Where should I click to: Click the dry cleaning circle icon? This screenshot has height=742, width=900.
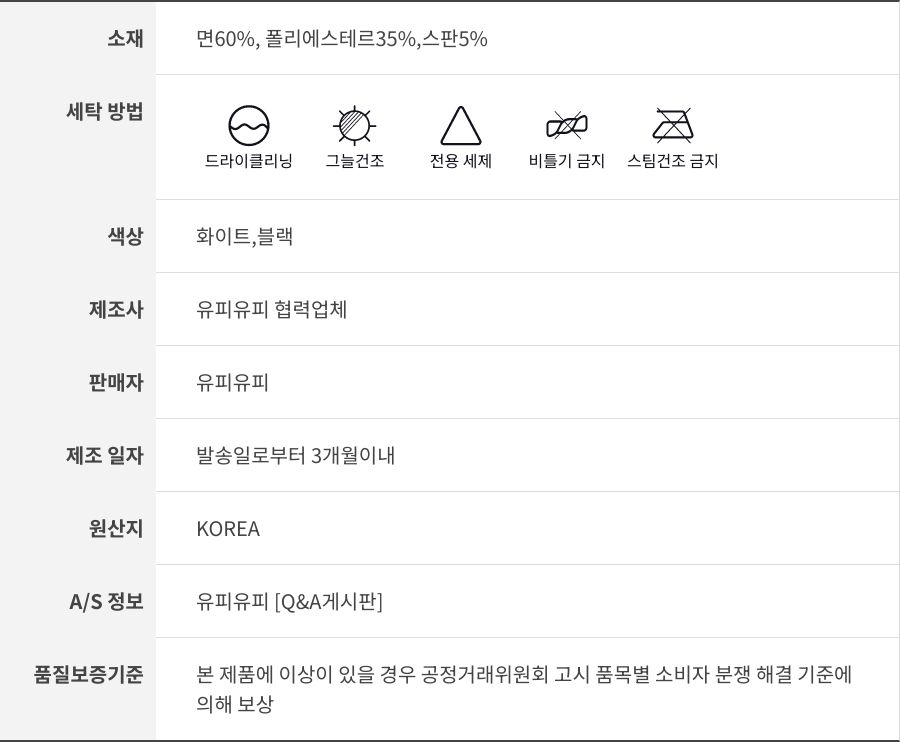[x=249, y=126]
